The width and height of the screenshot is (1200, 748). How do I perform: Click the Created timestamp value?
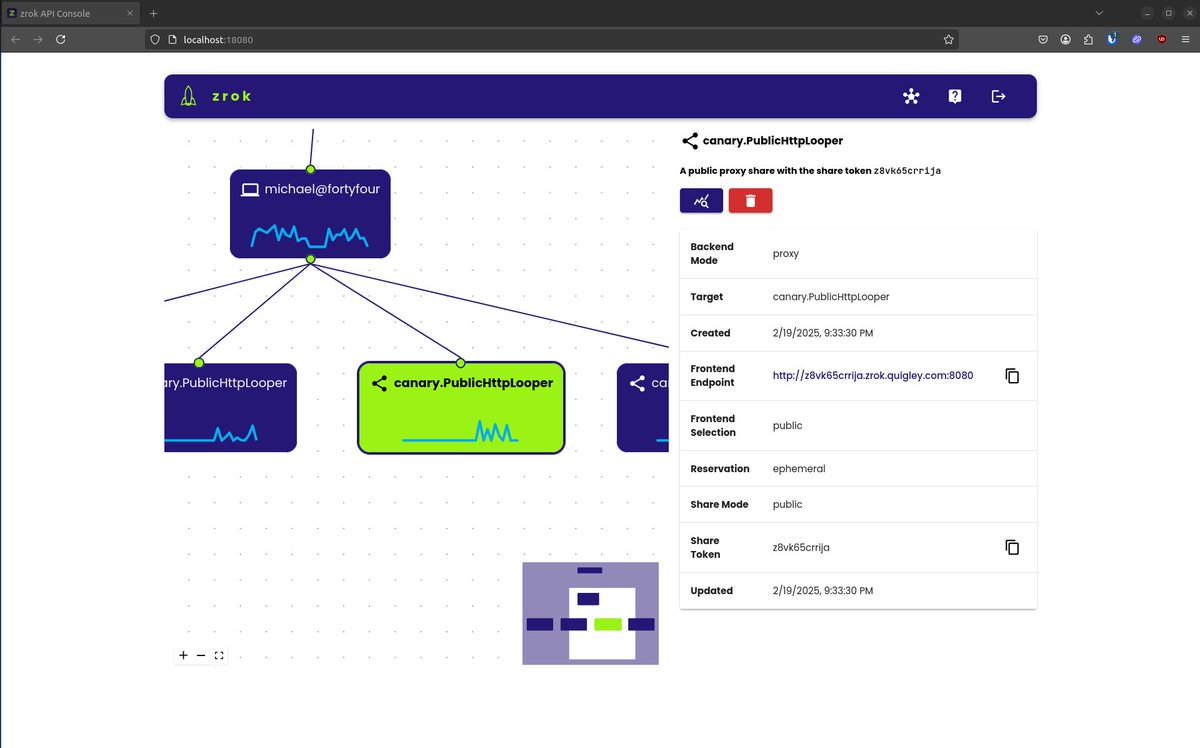823,333
